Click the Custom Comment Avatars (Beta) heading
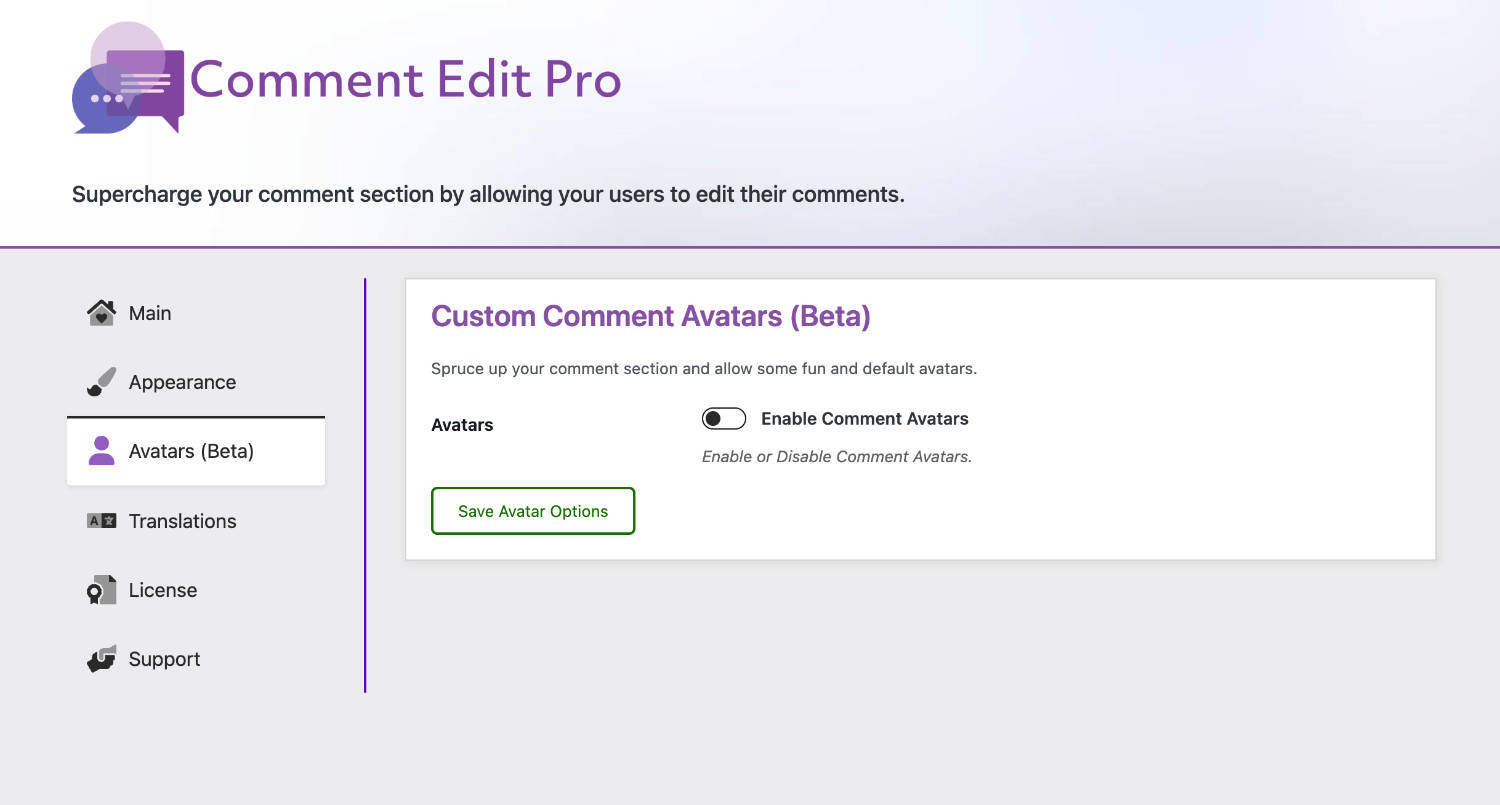Screen dimensions: 1500x805 point(651,316)
